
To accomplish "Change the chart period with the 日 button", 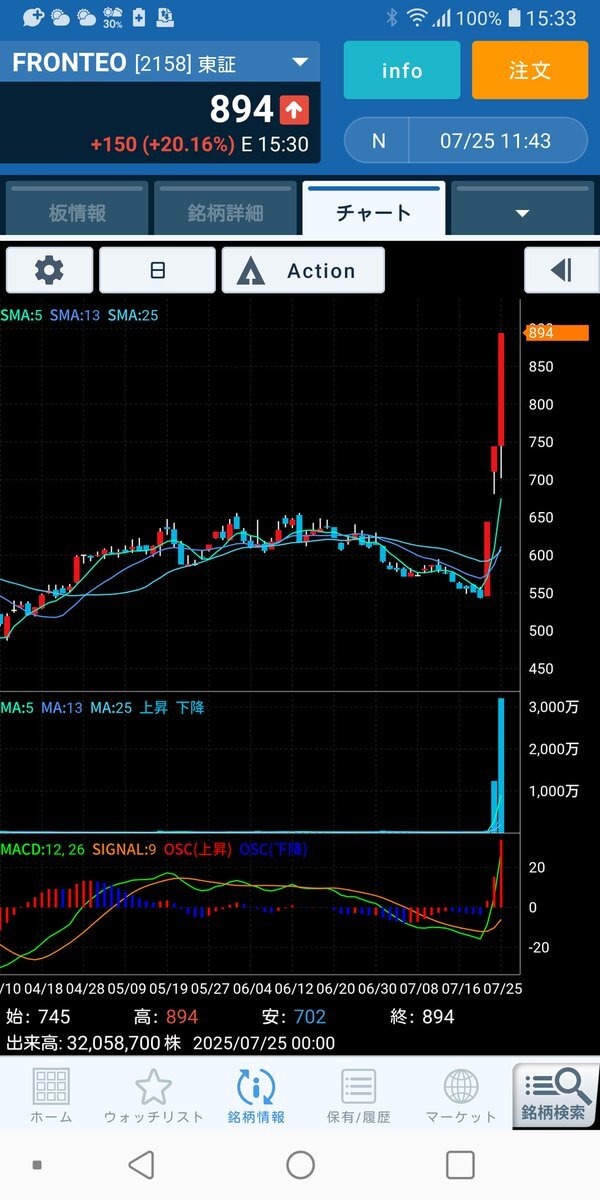I will click(x=157, y=270).
